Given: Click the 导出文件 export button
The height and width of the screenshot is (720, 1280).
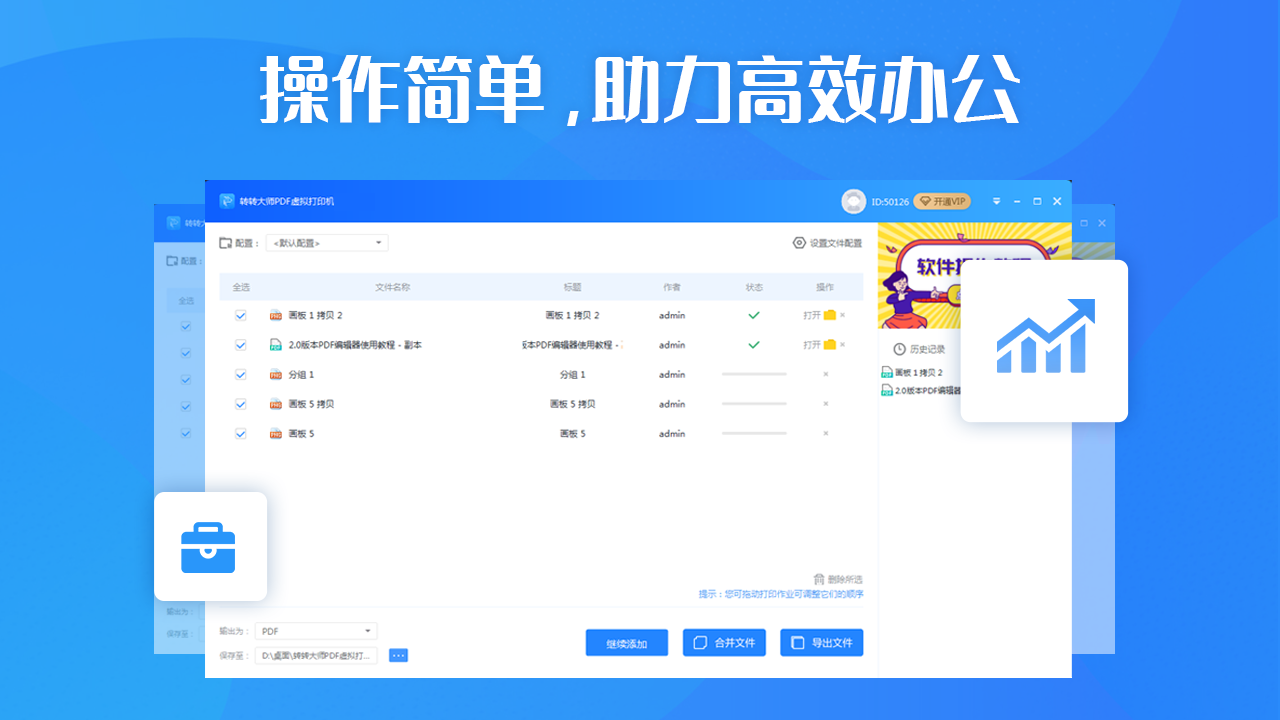Looking at the screenshot, I should (x=821, y=642).
